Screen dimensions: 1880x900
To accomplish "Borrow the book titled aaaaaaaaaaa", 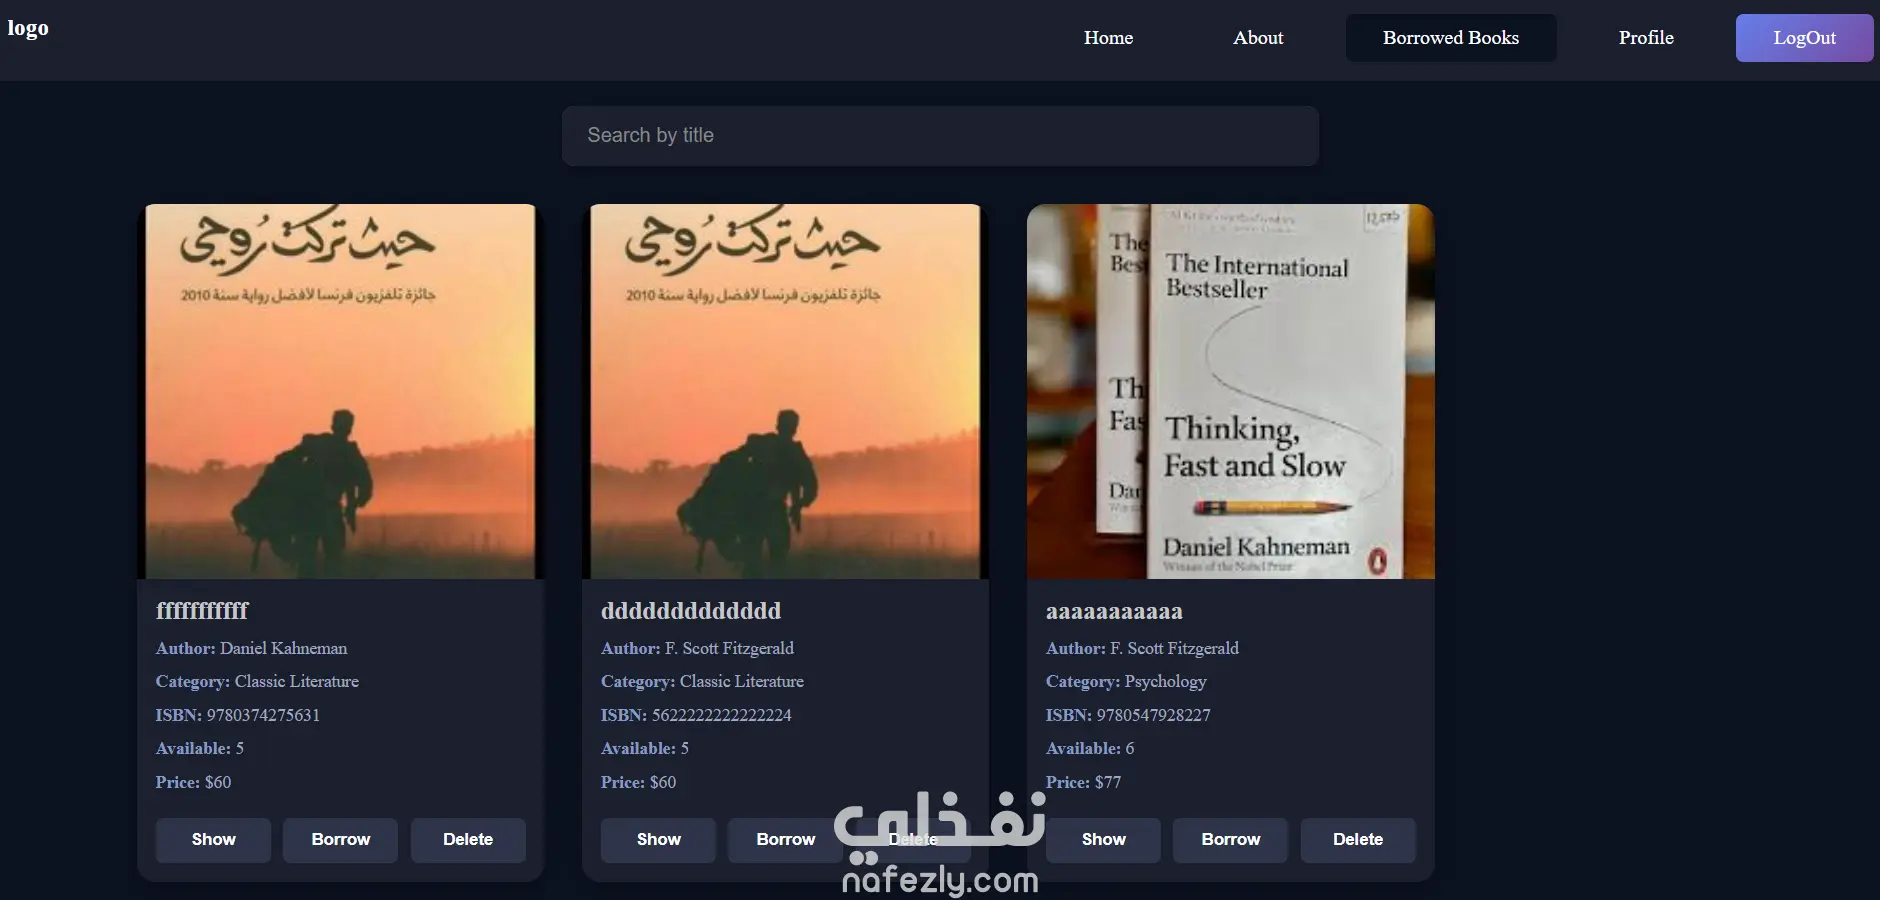I will pyautogui.click(x=1230, y=840).
